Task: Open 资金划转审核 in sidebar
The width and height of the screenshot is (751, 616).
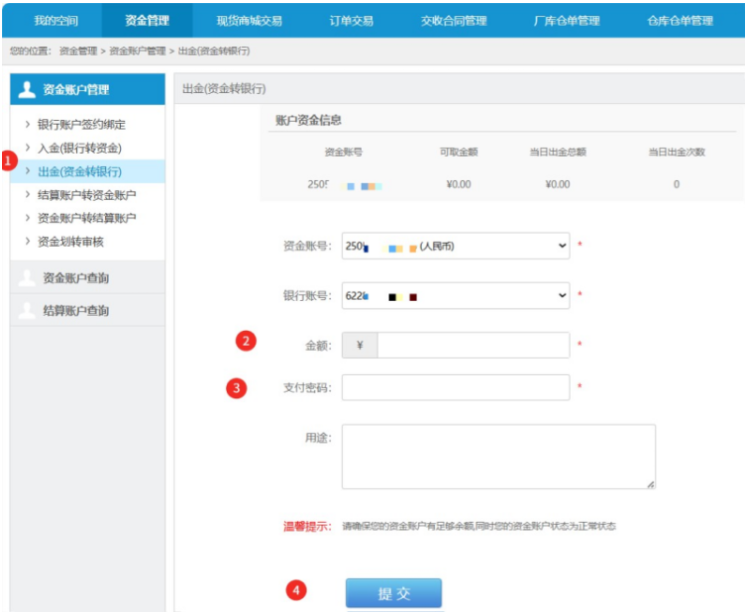Action: (72, 241)
